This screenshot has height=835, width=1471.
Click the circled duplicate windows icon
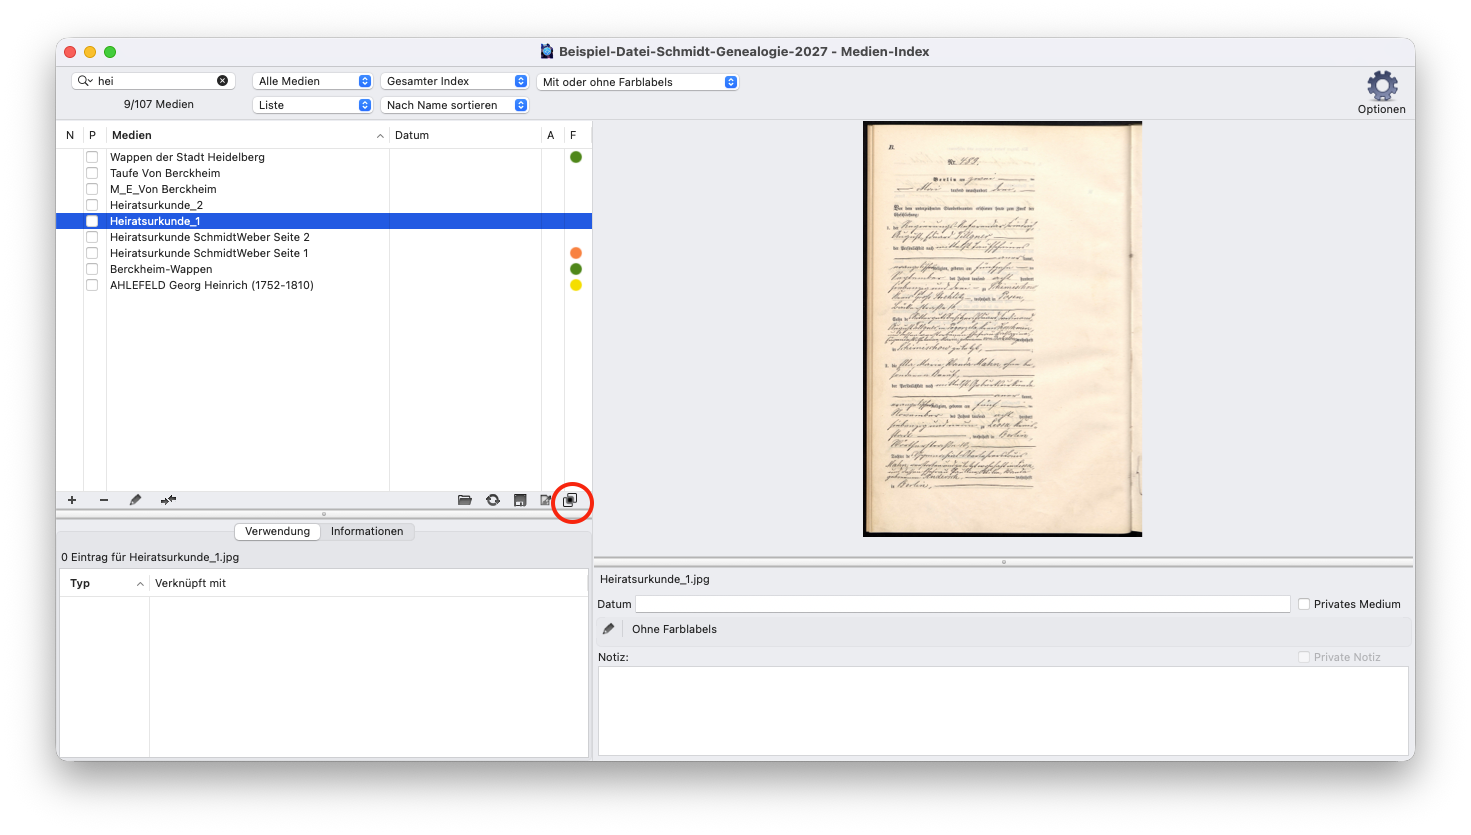coord(570,500)
